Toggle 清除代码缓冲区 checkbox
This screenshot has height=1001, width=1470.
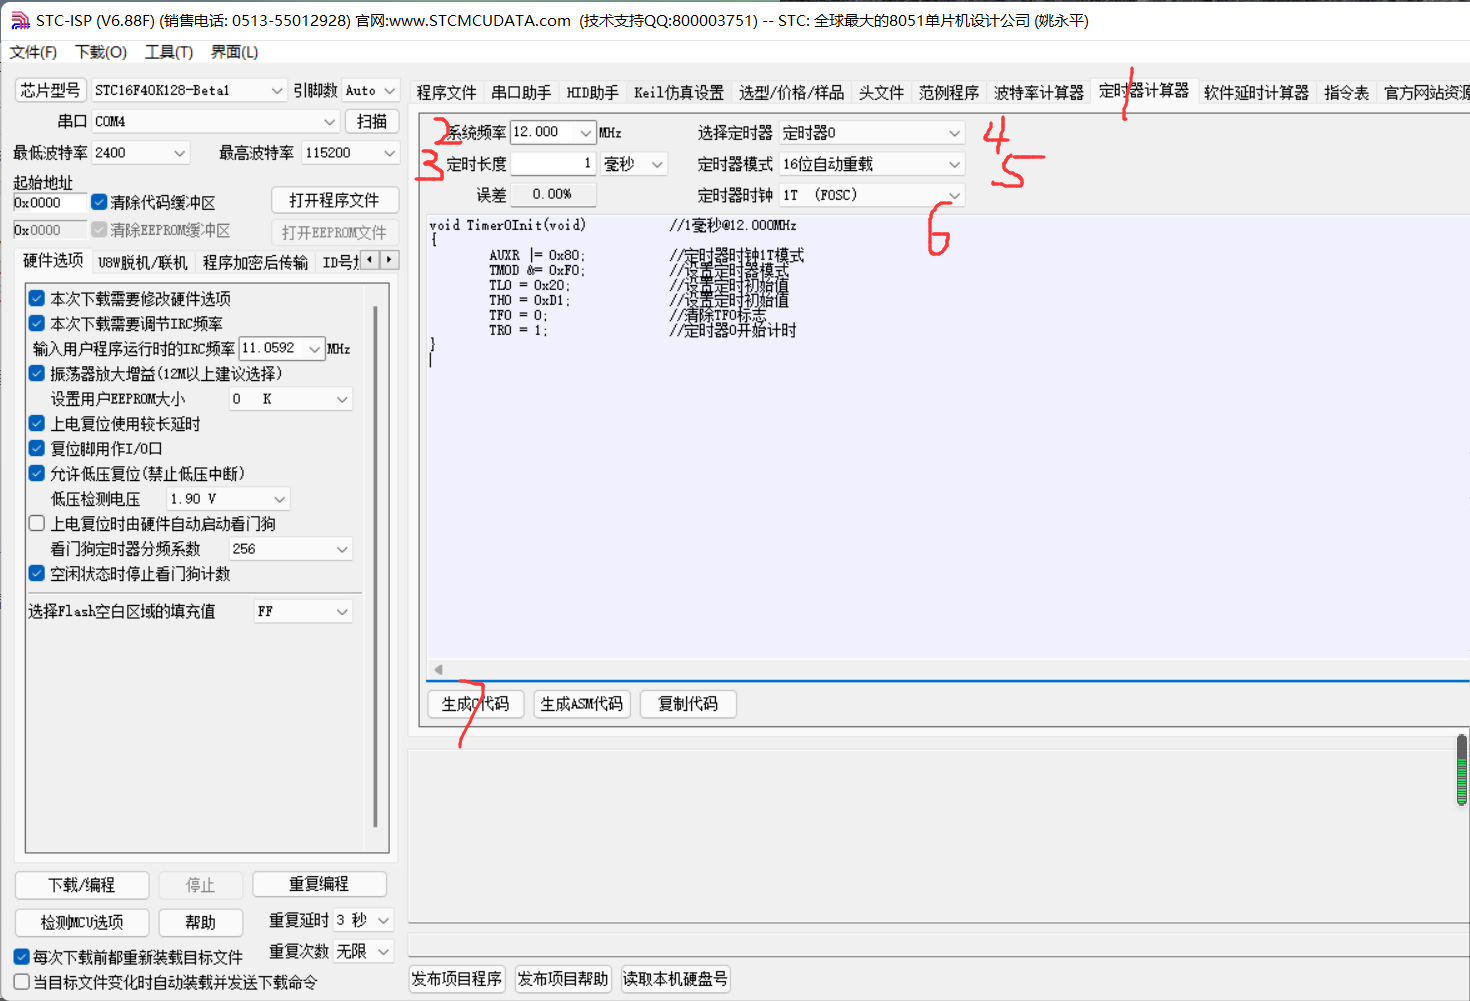(x=99, y=202)
